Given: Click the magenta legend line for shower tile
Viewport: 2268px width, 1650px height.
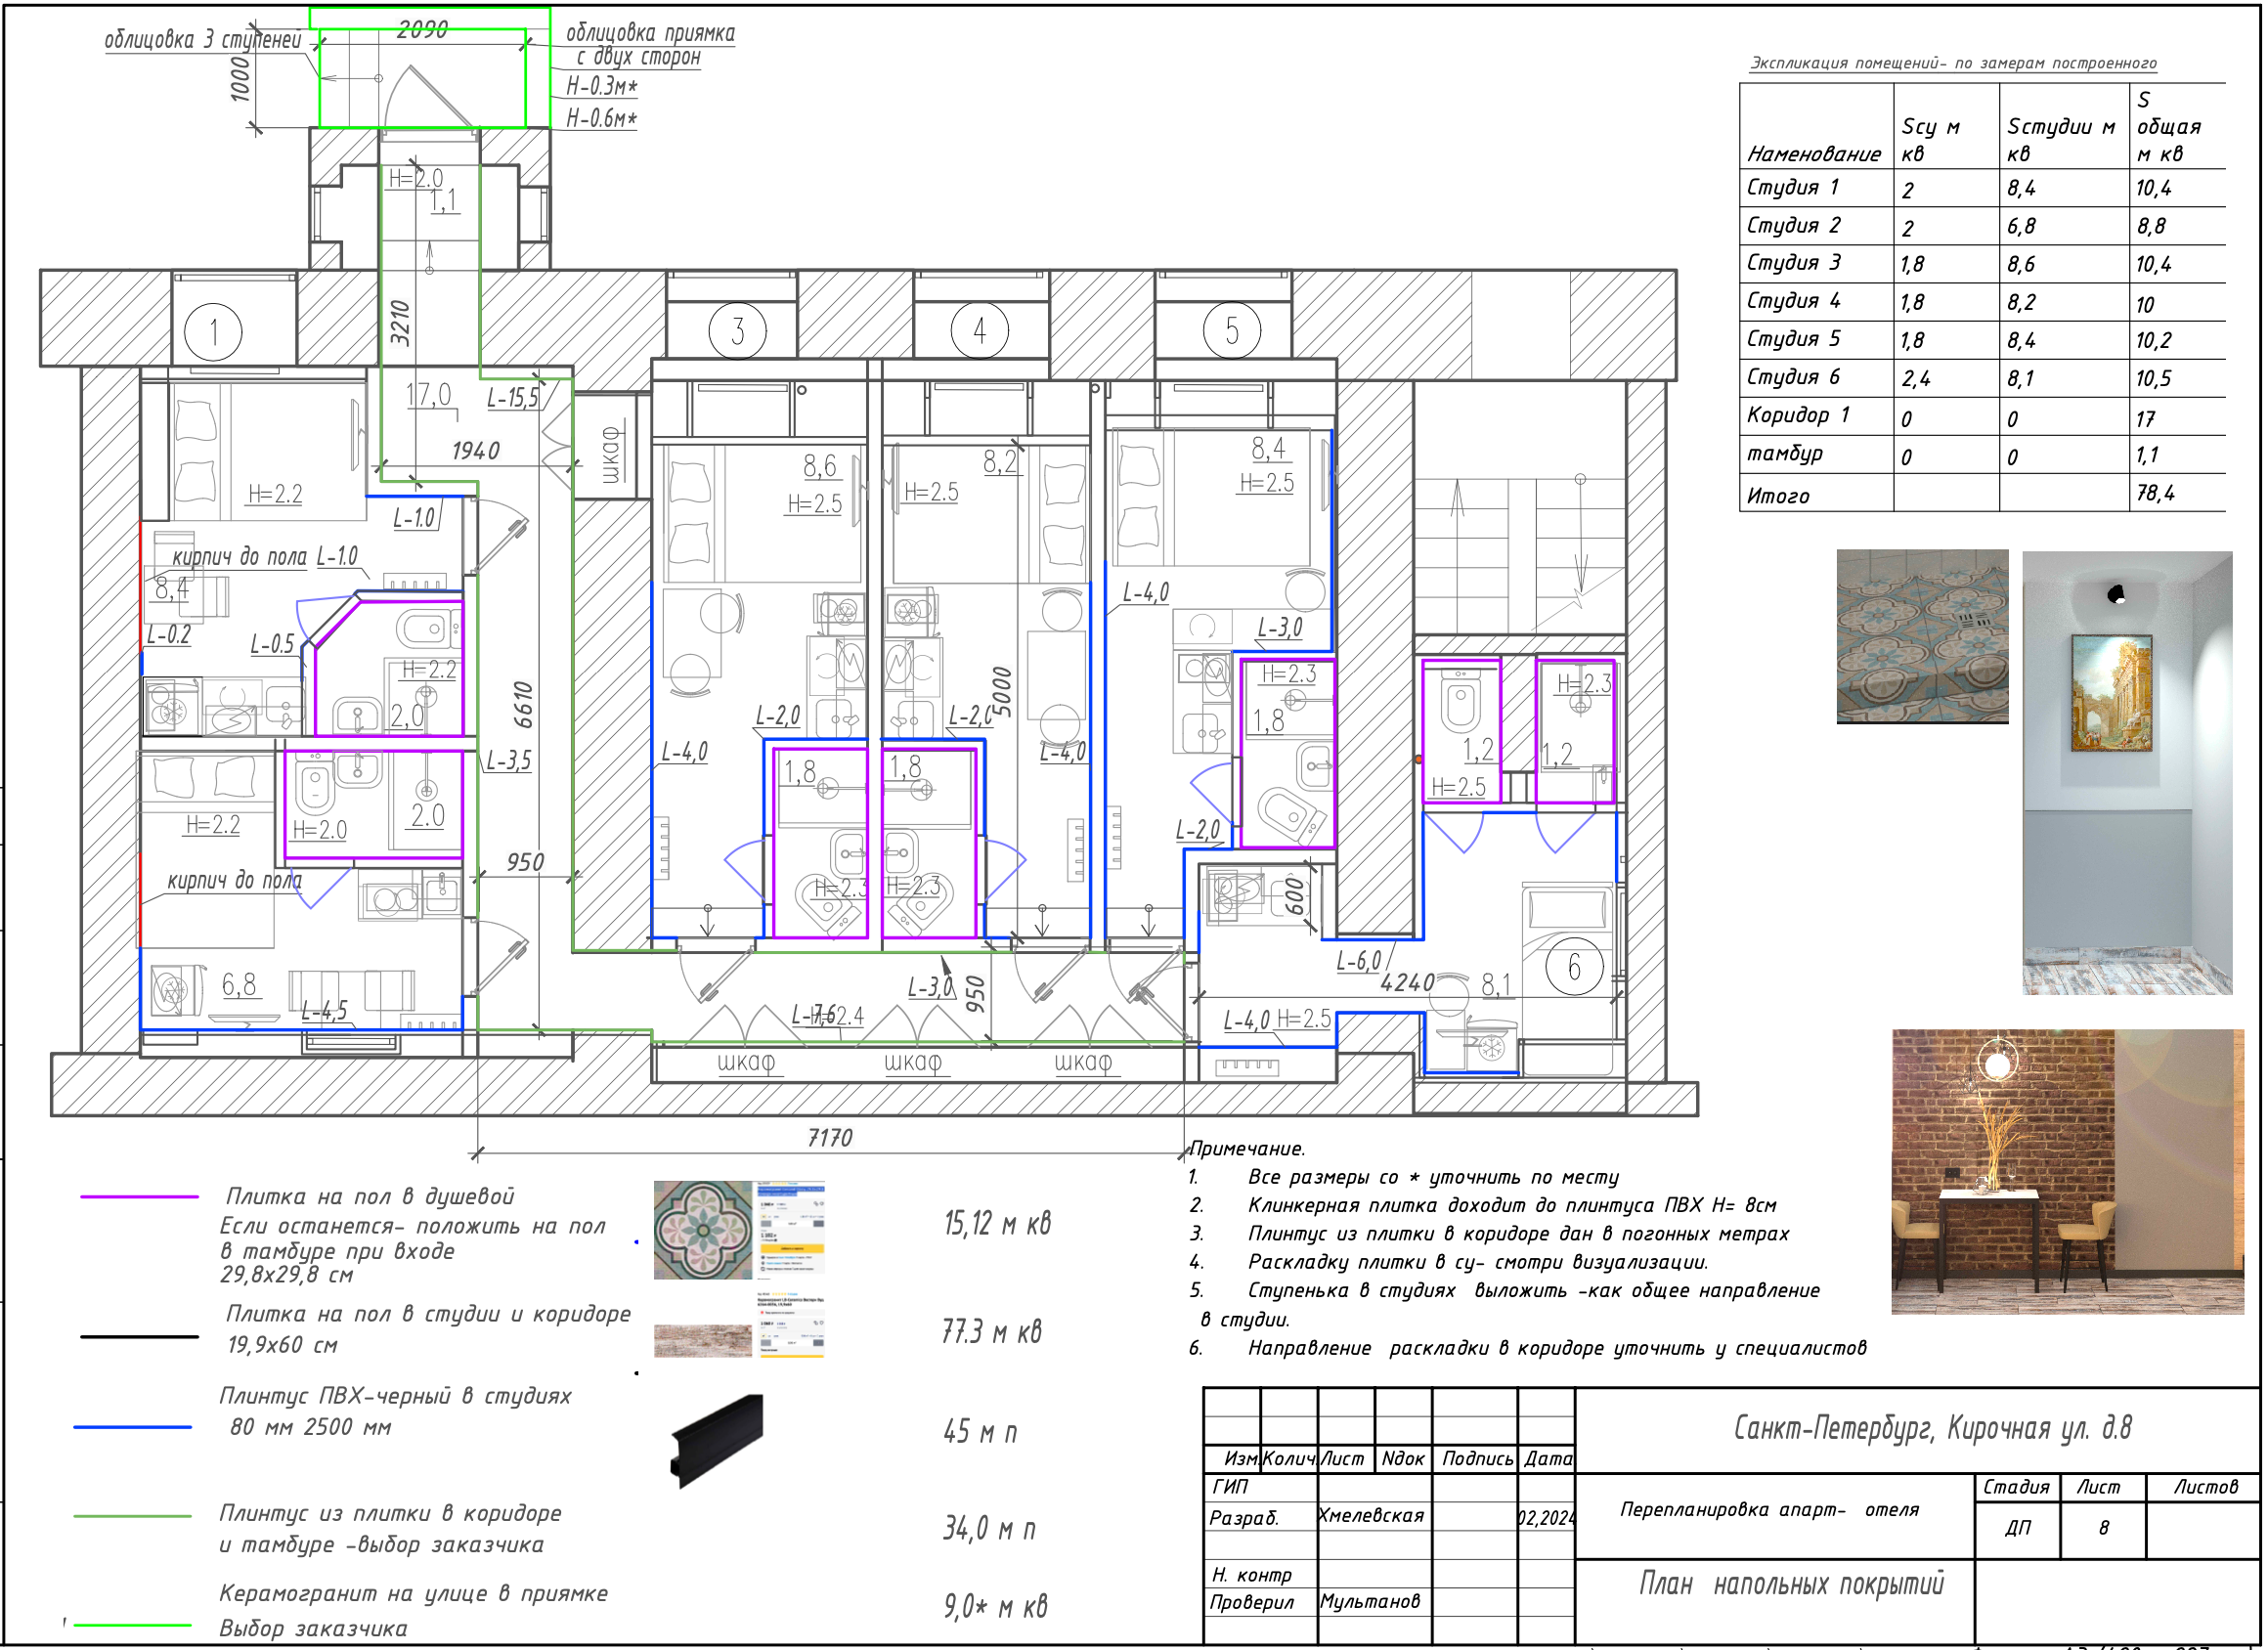Looking at the screenshot, I should pos(139,1197).
